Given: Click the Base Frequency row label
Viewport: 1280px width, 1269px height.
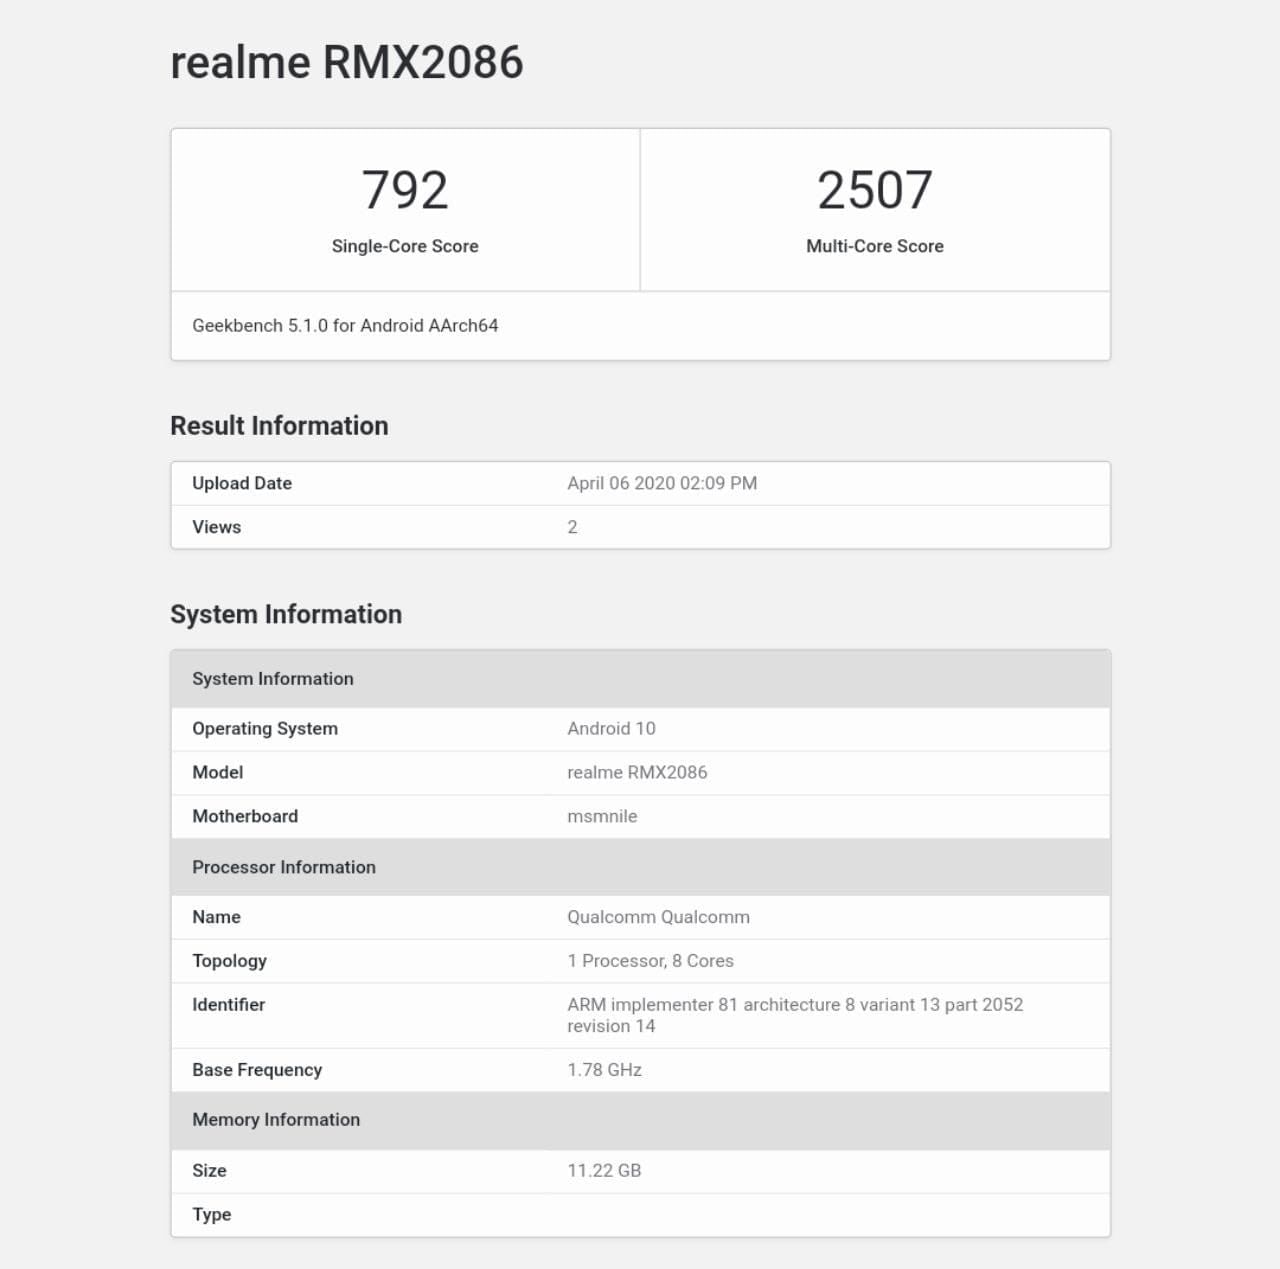Looking at the screenshot, I should (x=257, y=1070).
